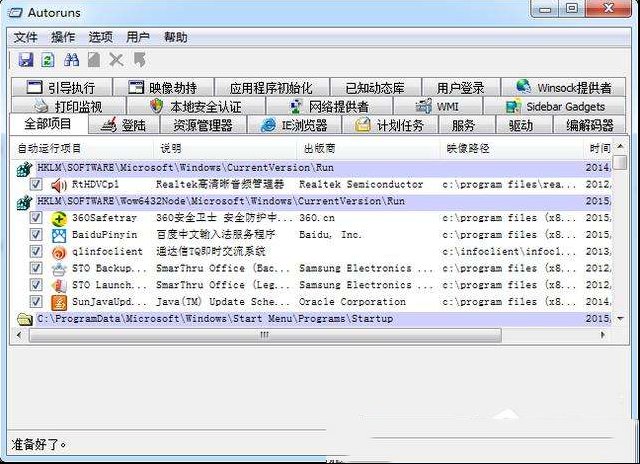Click the RtHDVCpl speaker icon
Viewport: 640px width, 464px height.
point(59,185)
